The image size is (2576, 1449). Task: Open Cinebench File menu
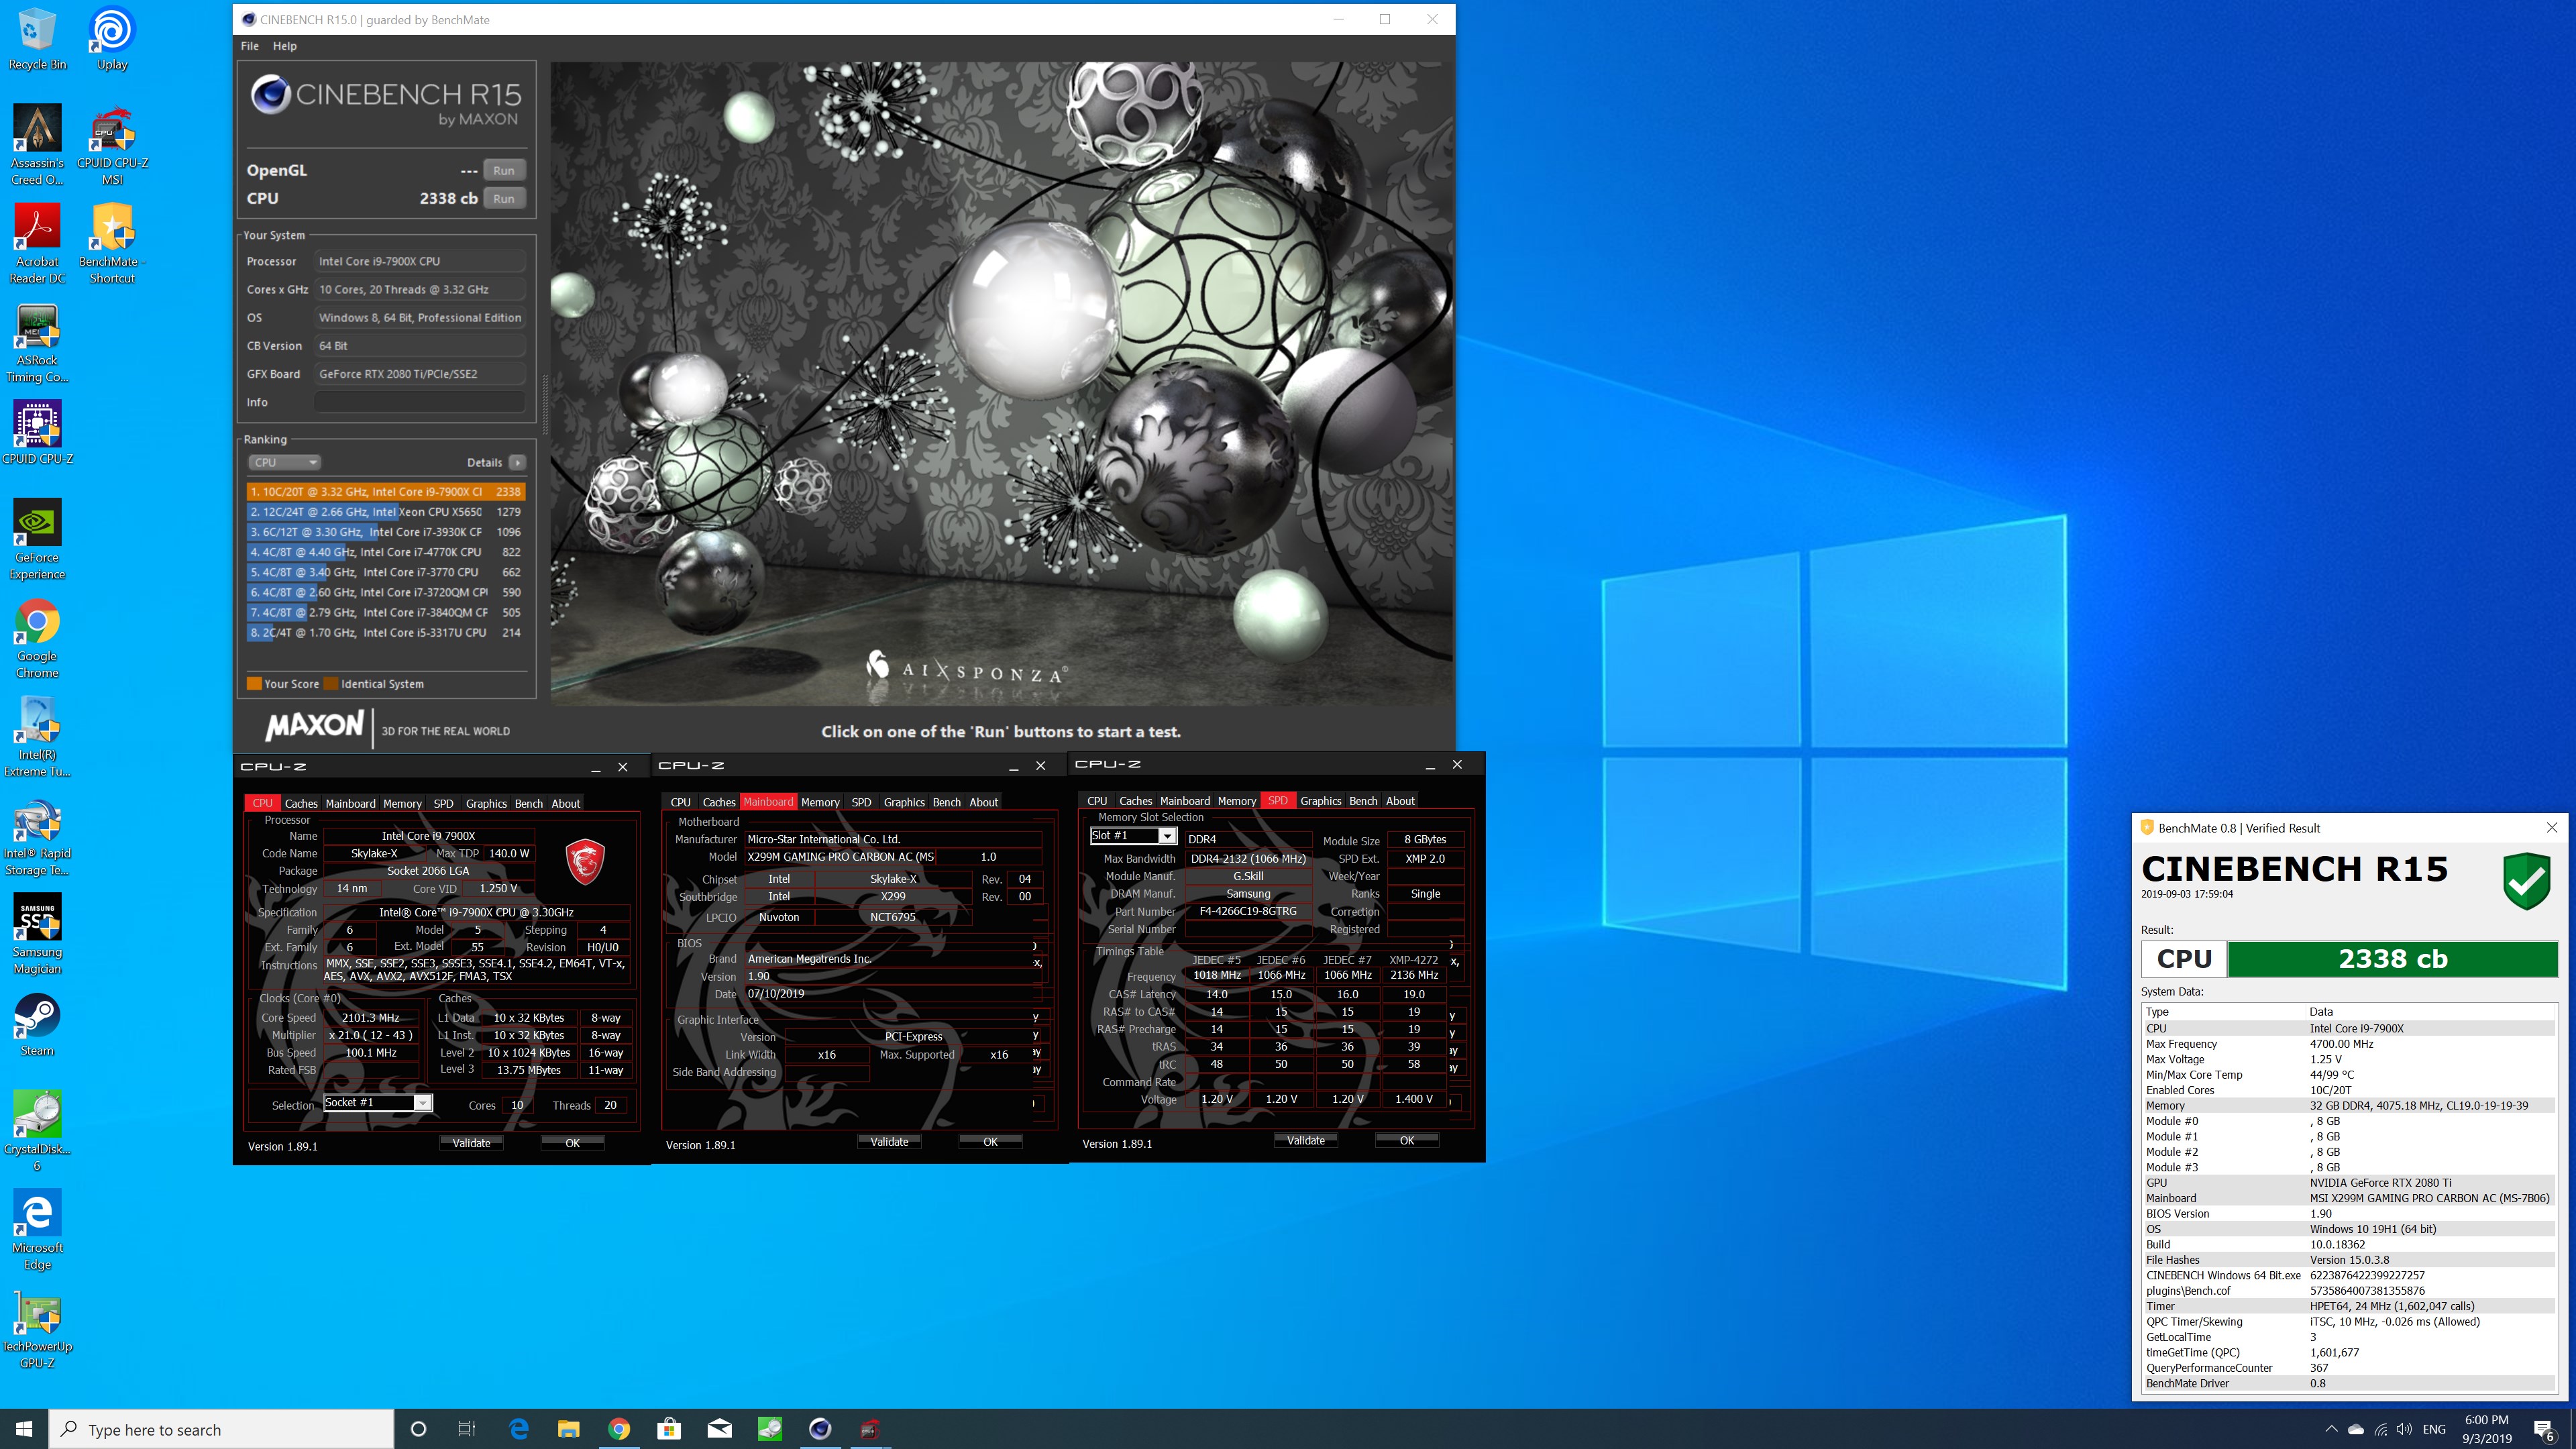click(250, 46)
